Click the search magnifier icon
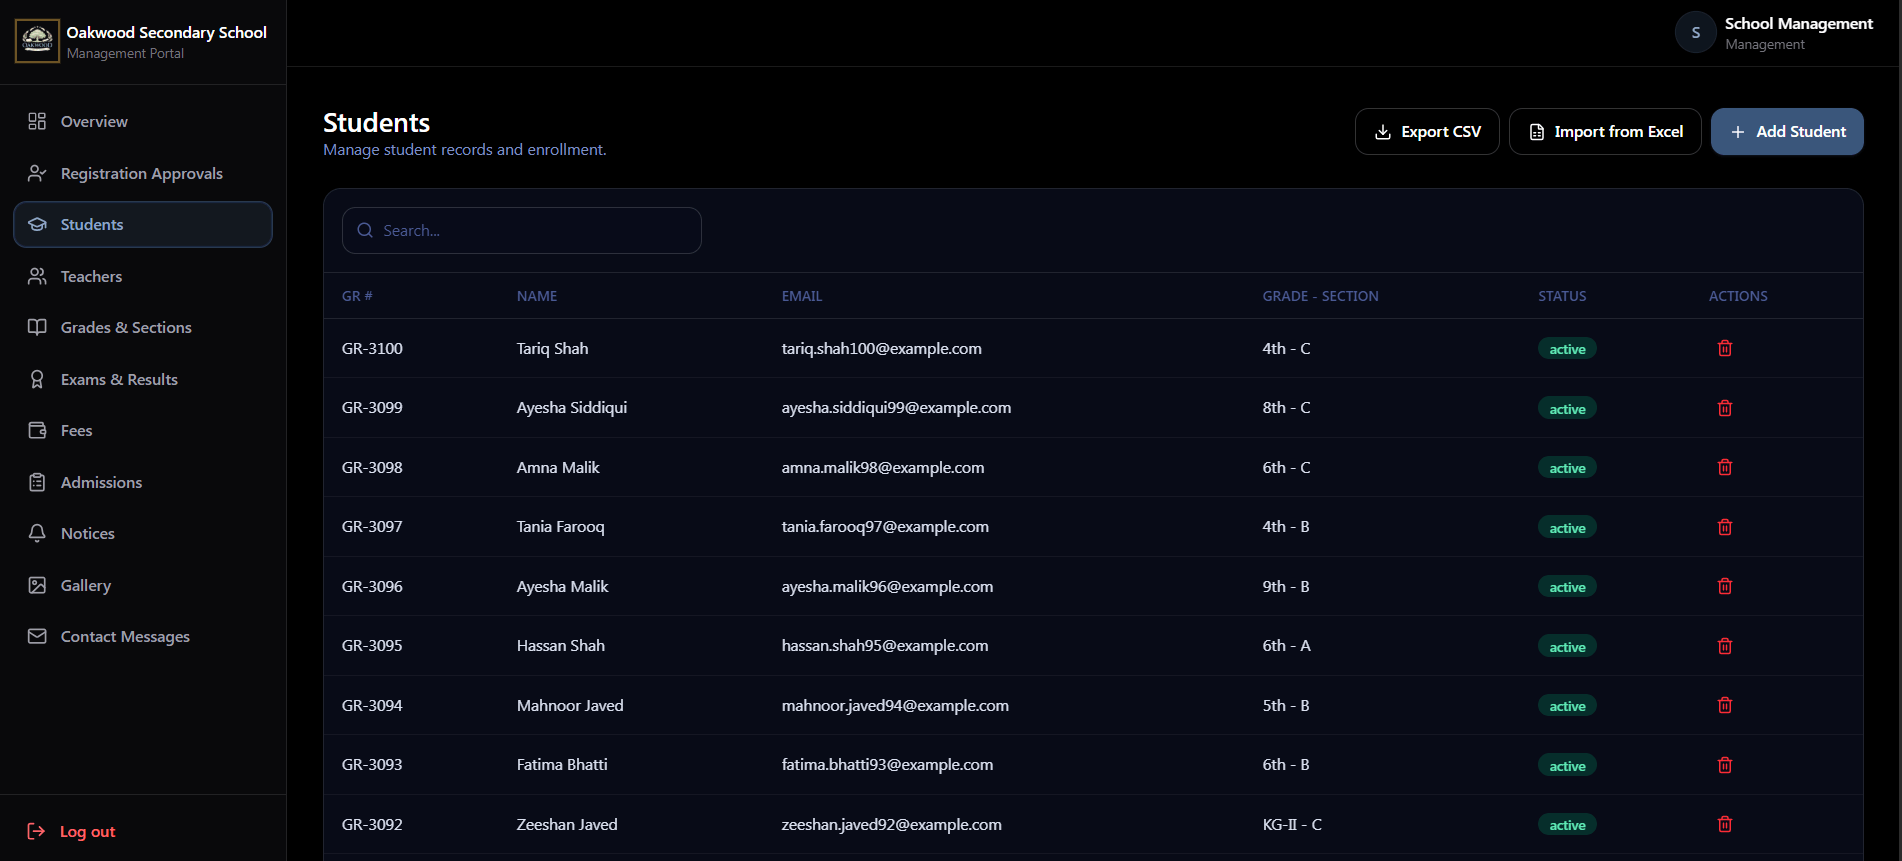The image size is (1902, 861). click(x=365, y=230)
